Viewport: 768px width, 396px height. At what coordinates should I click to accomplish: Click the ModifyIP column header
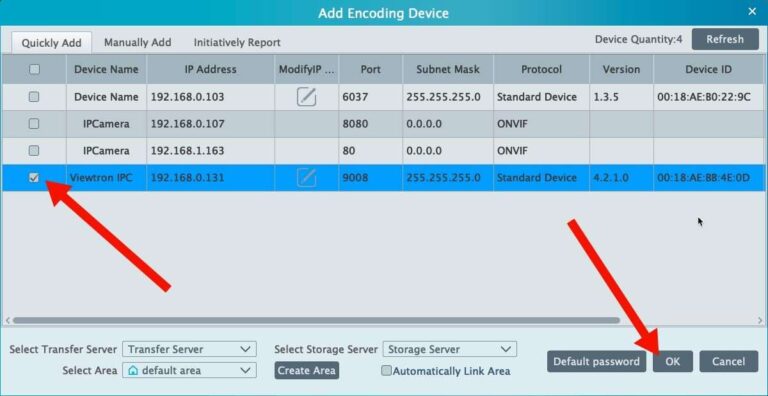[x=307, y=70]
